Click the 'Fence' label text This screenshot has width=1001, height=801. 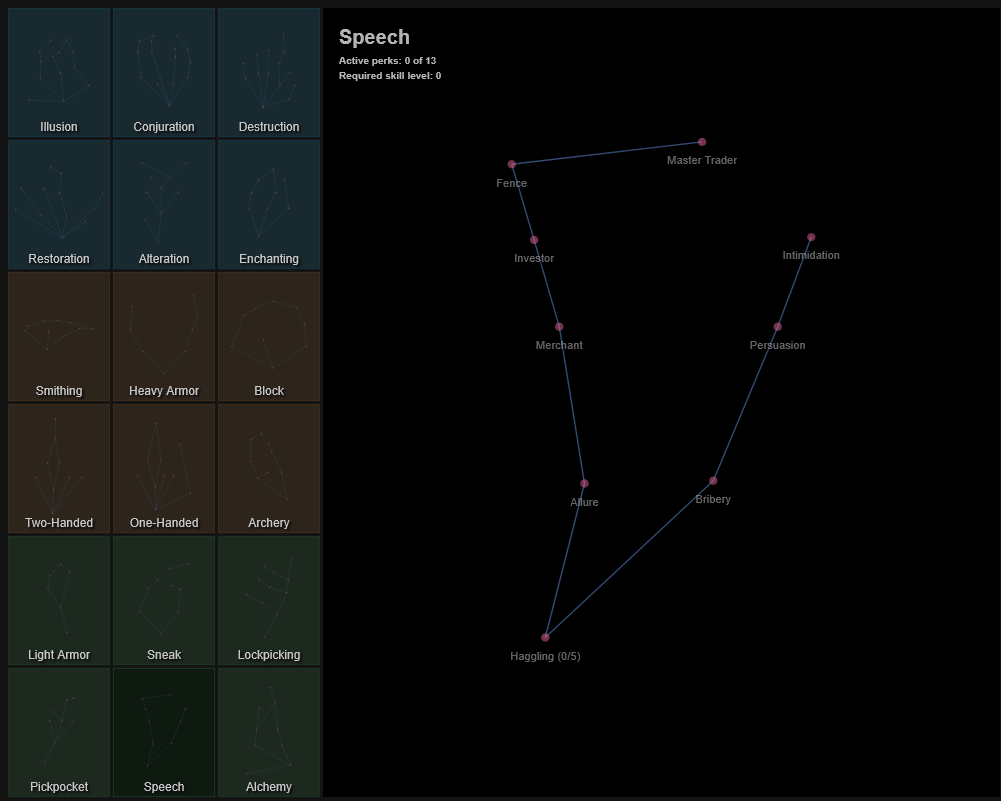click(511, 183)
